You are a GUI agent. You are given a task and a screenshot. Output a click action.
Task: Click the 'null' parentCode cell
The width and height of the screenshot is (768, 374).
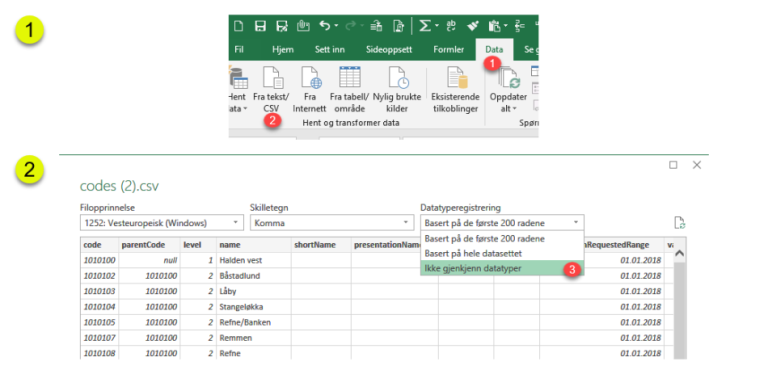pos(149,260)
